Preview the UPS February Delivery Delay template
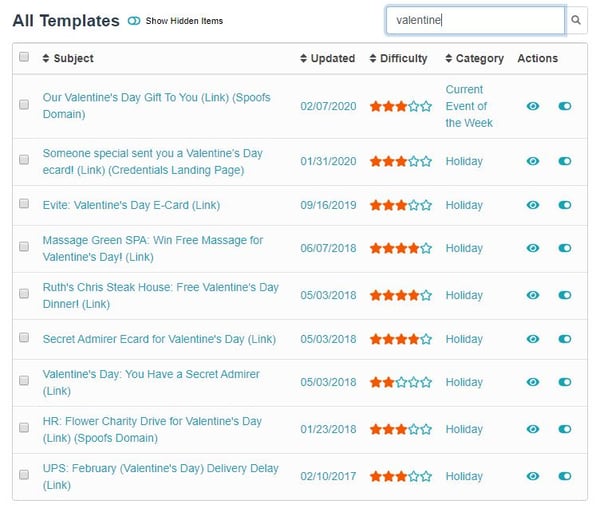This screenshot has height=516, width=600. click(533, 476)
